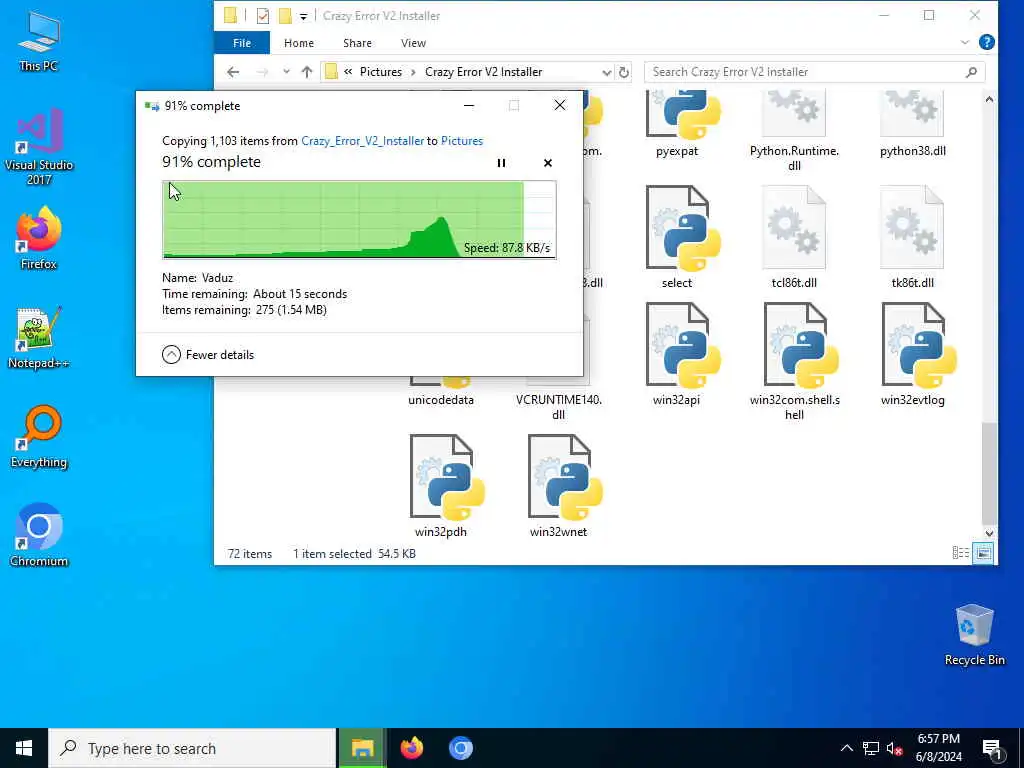
Task: Refresh the Explorer folder view
Action: click(x=624, y=72)
